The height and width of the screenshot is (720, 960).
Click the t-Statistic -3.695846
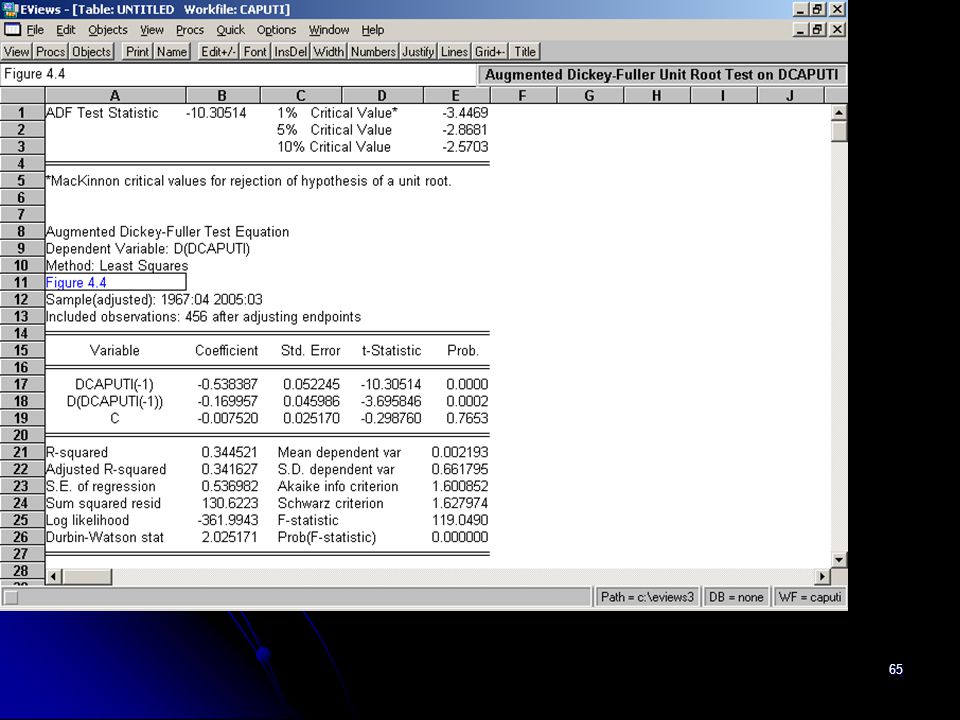click(391, 402)
